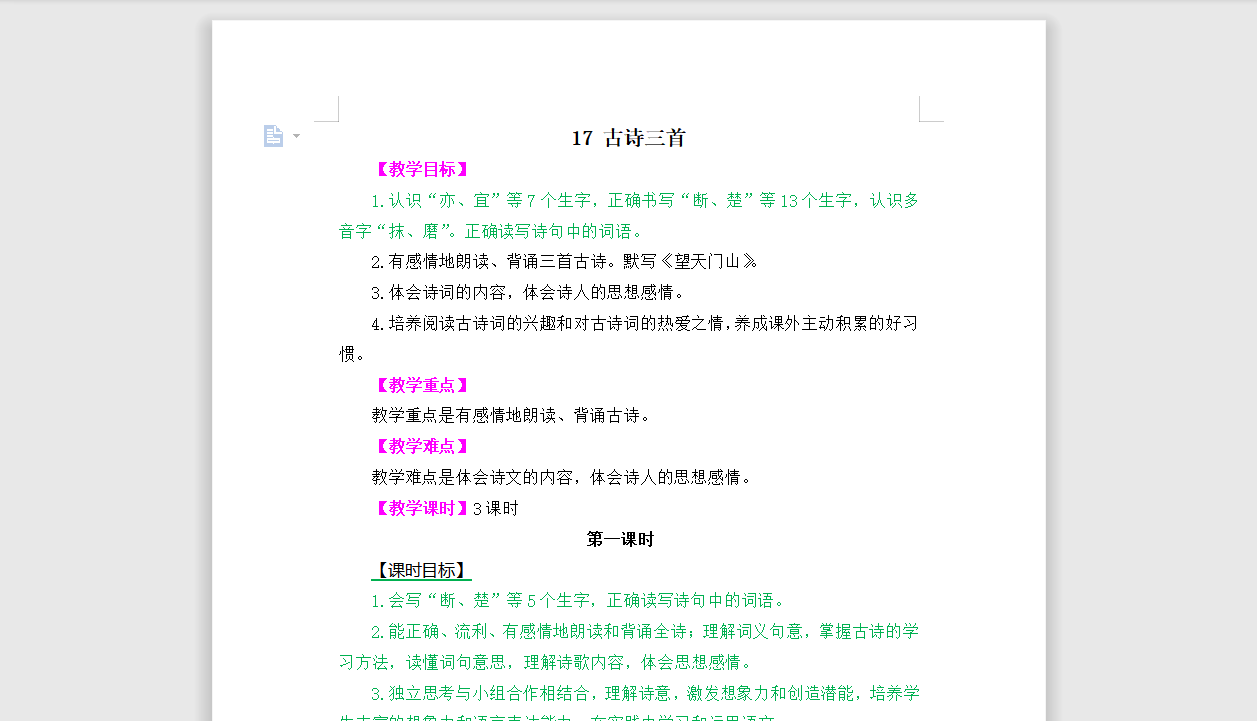Click the line 3.体会诗词的内容
Screen dimensions: 1257x721
[525, 292]
